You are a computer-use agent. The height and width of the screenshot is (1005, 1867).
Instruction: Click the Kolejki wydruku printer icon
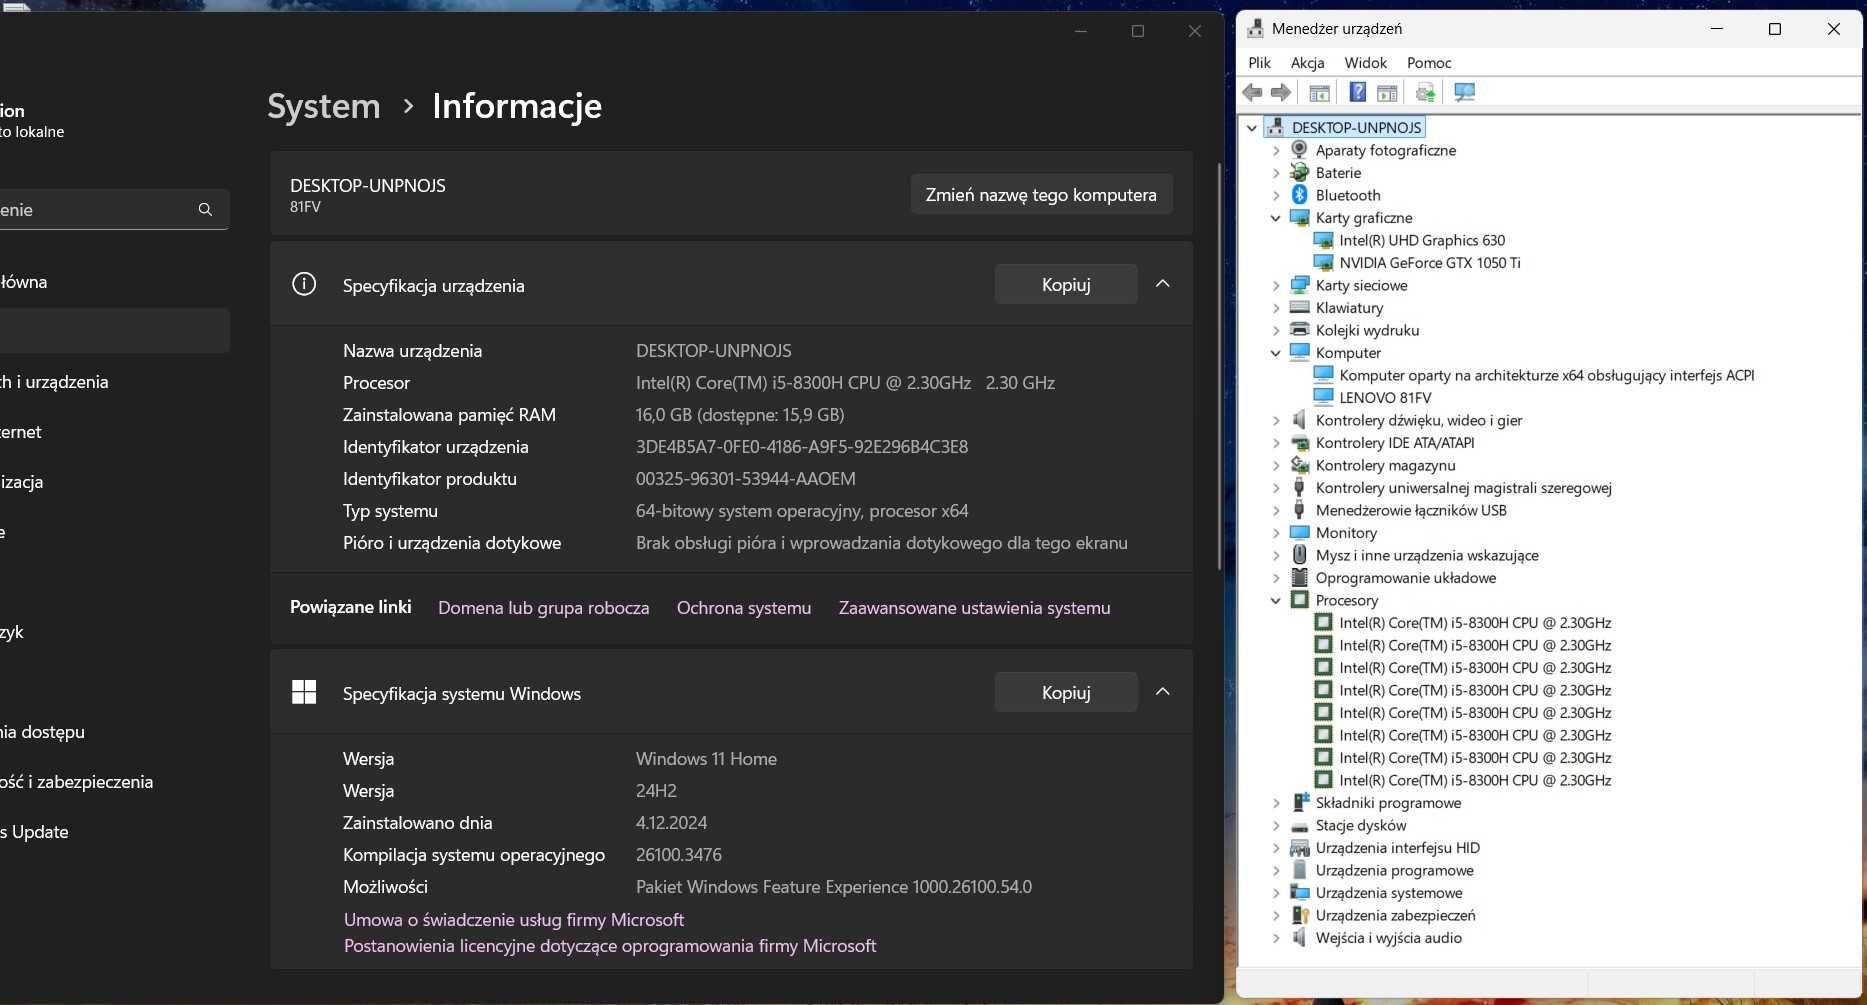1299,330
